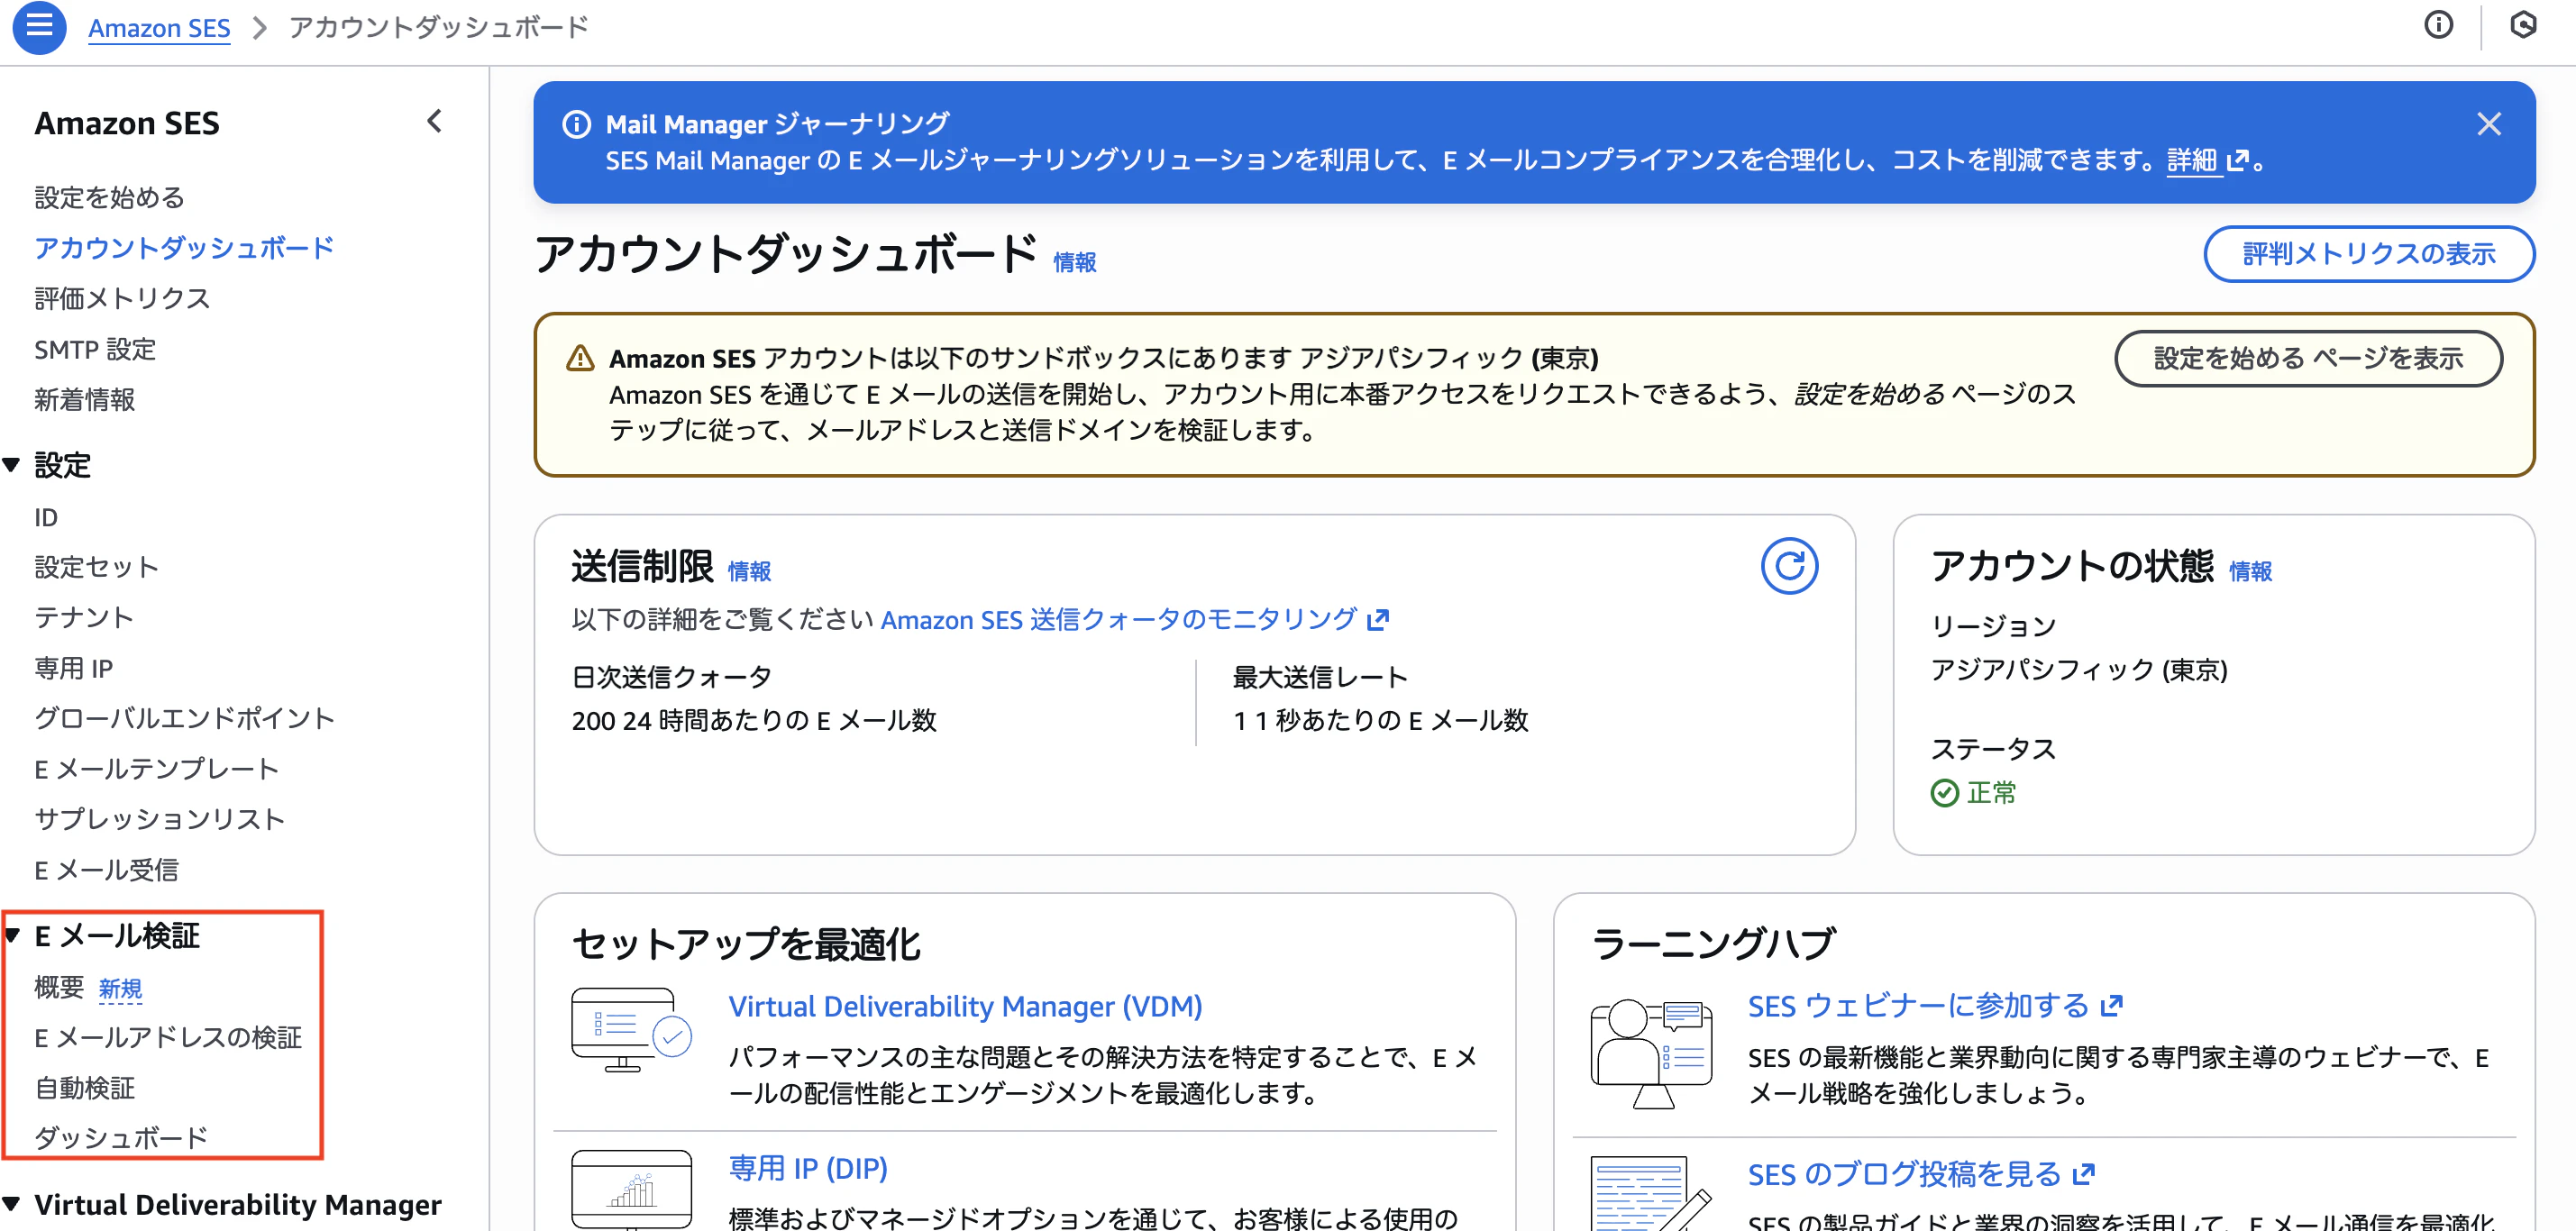Click the SES blog post illustration
2576x1231 pixels.
(1652, 1195)
